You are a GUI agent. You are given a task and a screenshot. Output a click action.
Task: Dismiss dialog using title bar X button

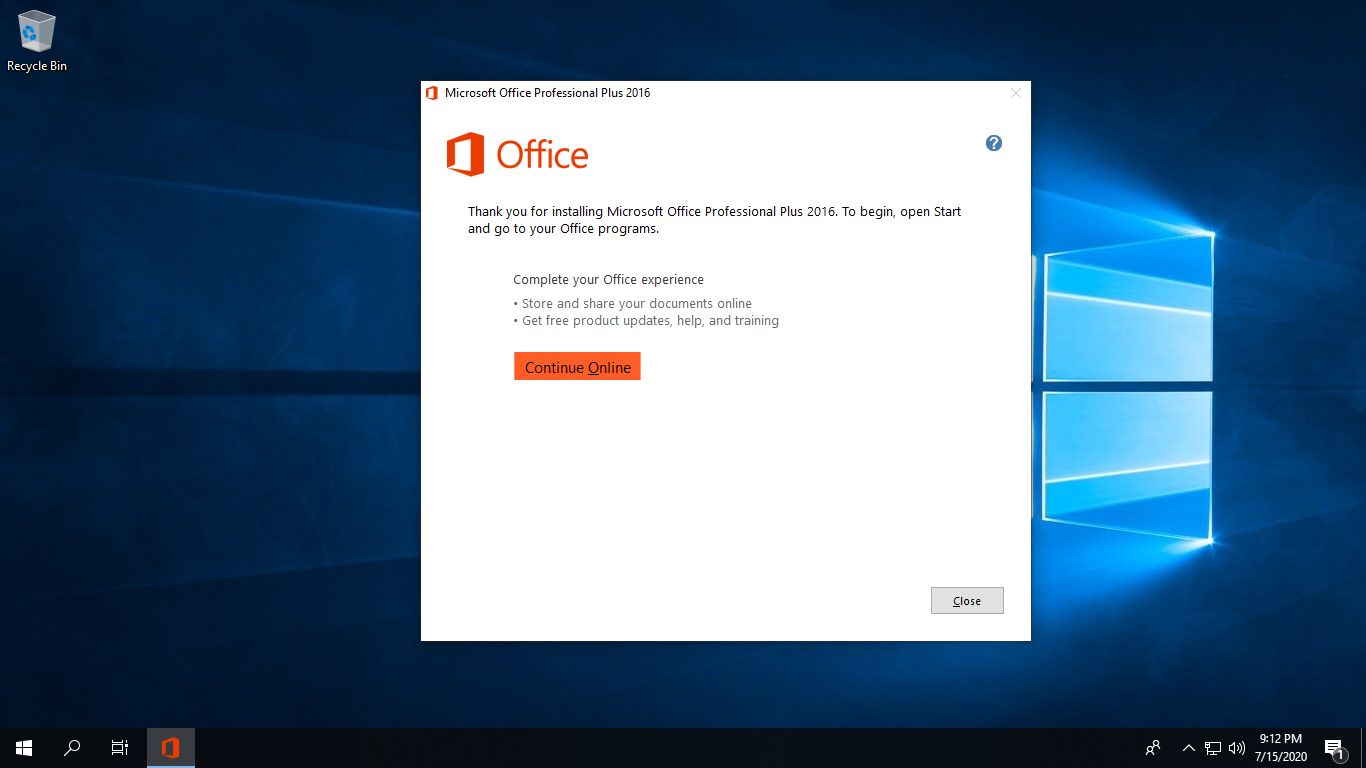point(1016,93)
